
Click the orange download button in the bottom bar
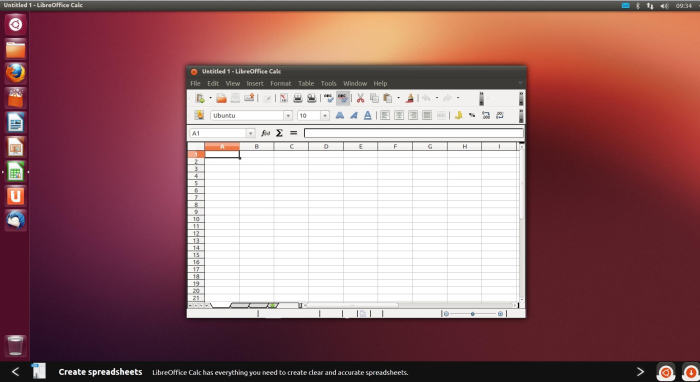click(x=691, y=372)
